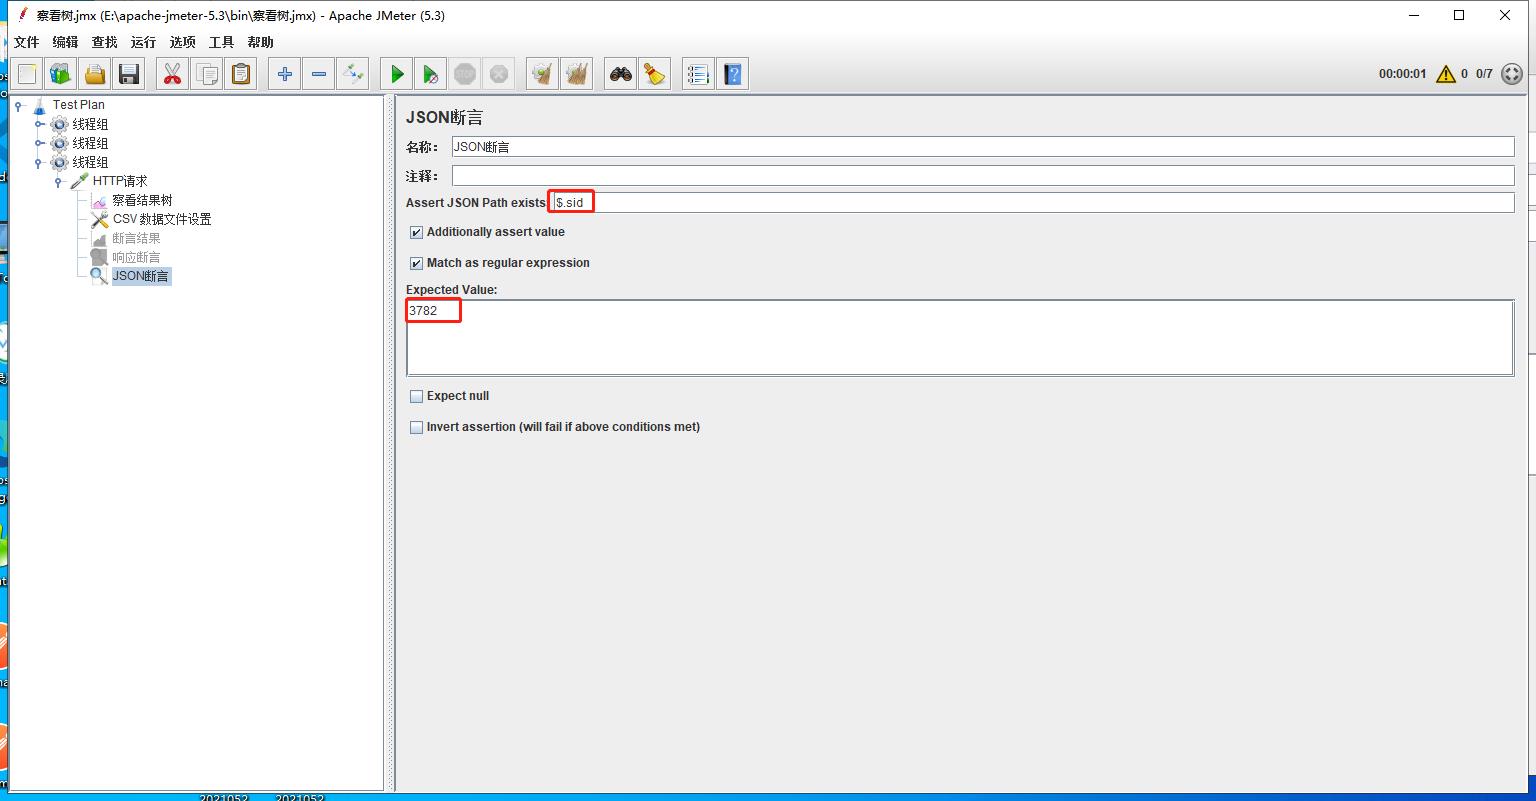This screenshot has height=801, width=1536.
Task: Open the Function Helper list icon
Action: (699, 74)
